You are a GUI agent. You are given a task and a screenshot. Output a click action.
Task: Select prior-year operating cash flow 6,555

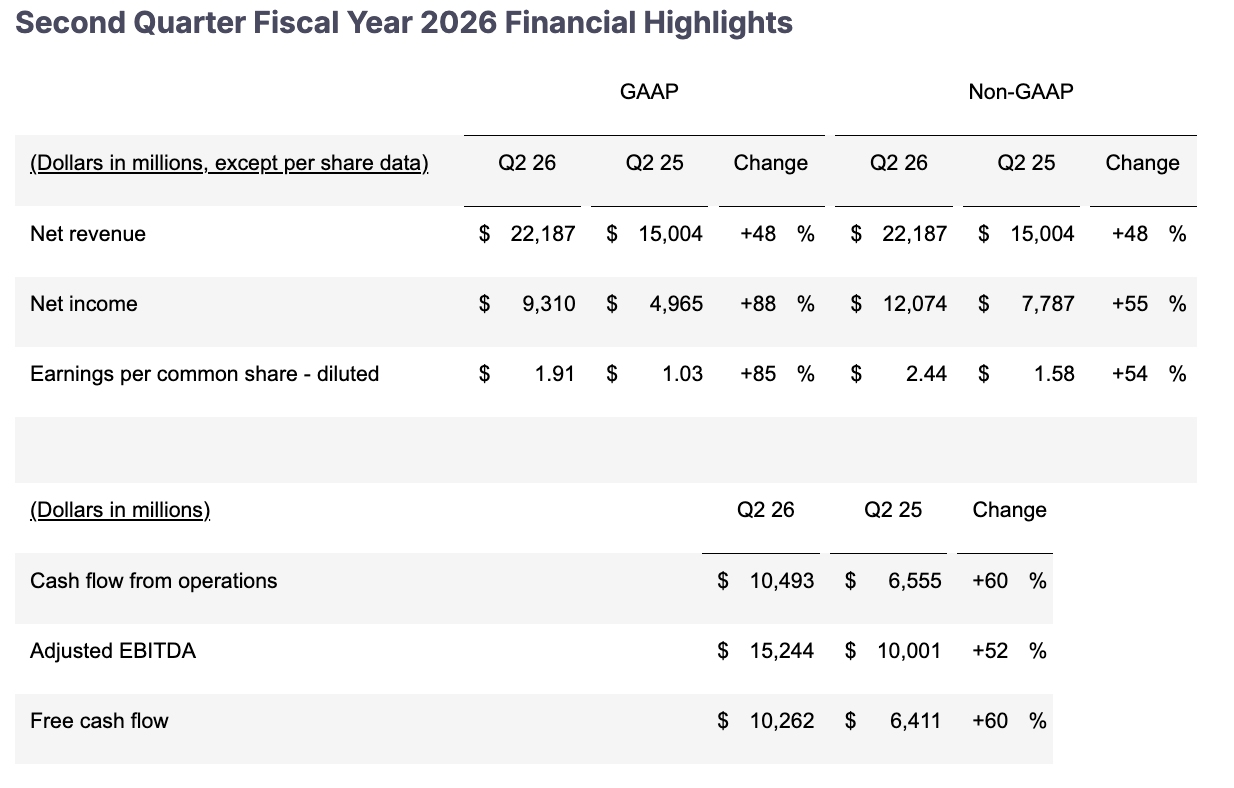click(915, 581)
